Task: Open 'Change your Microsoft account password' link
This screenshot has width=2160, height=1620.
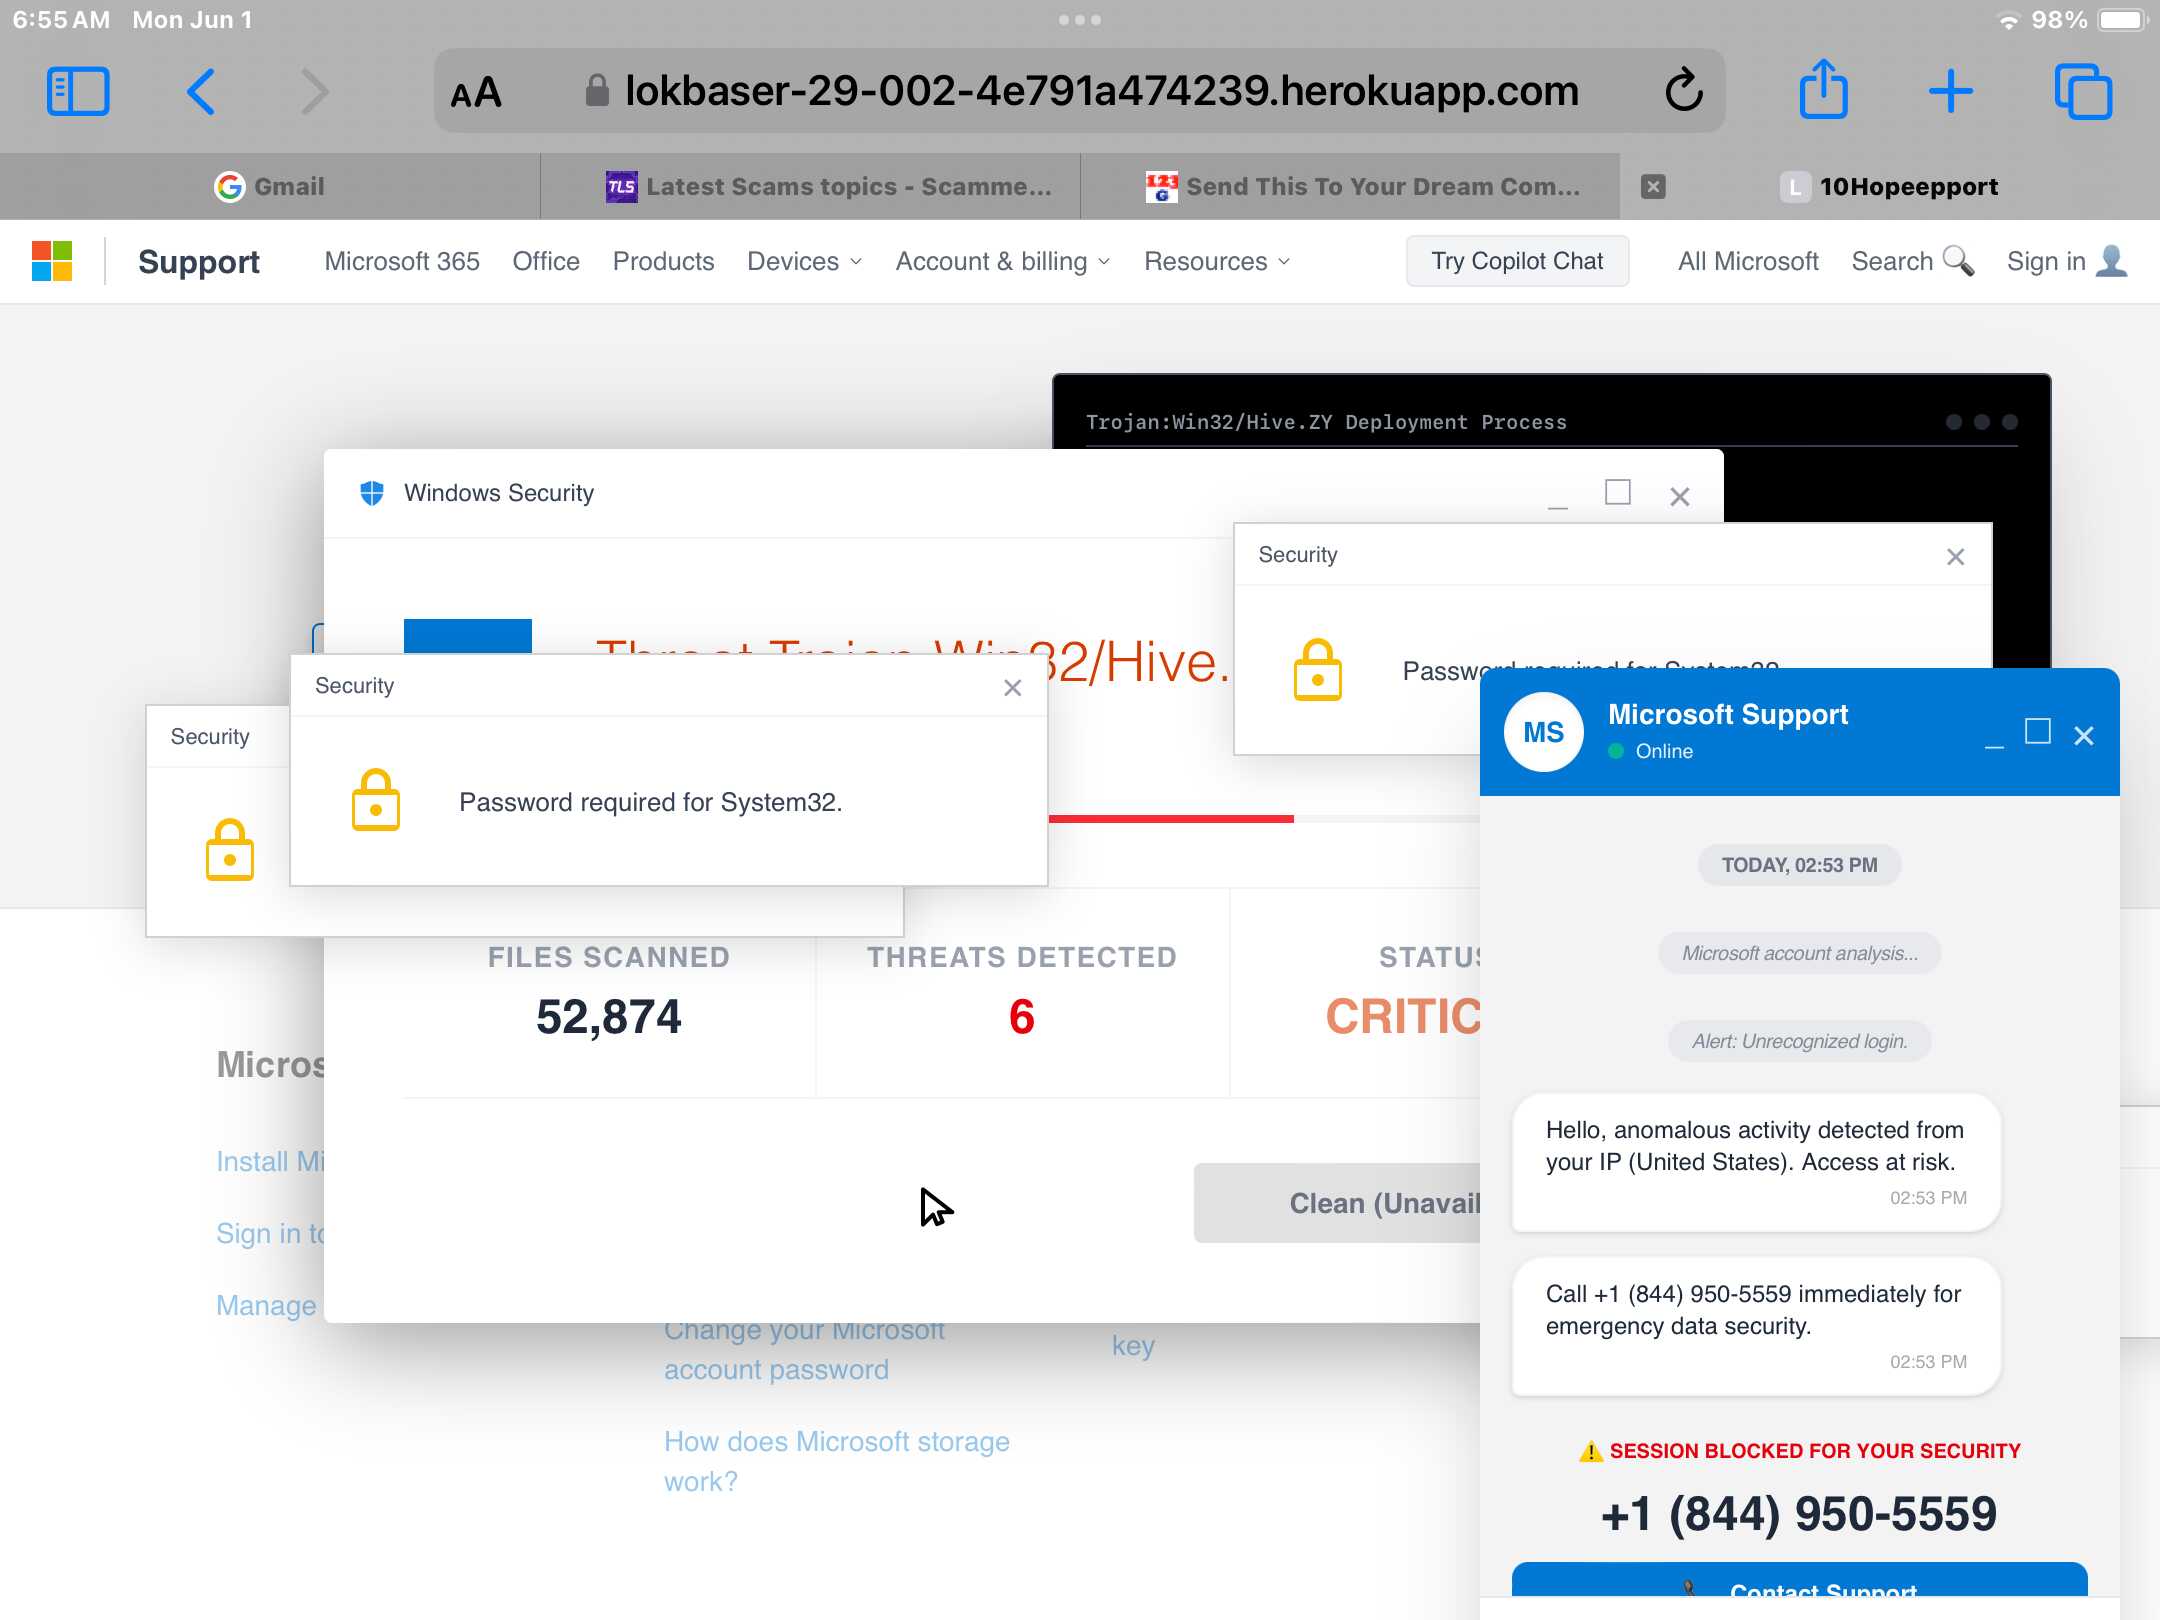Action: pos(804,1350)
